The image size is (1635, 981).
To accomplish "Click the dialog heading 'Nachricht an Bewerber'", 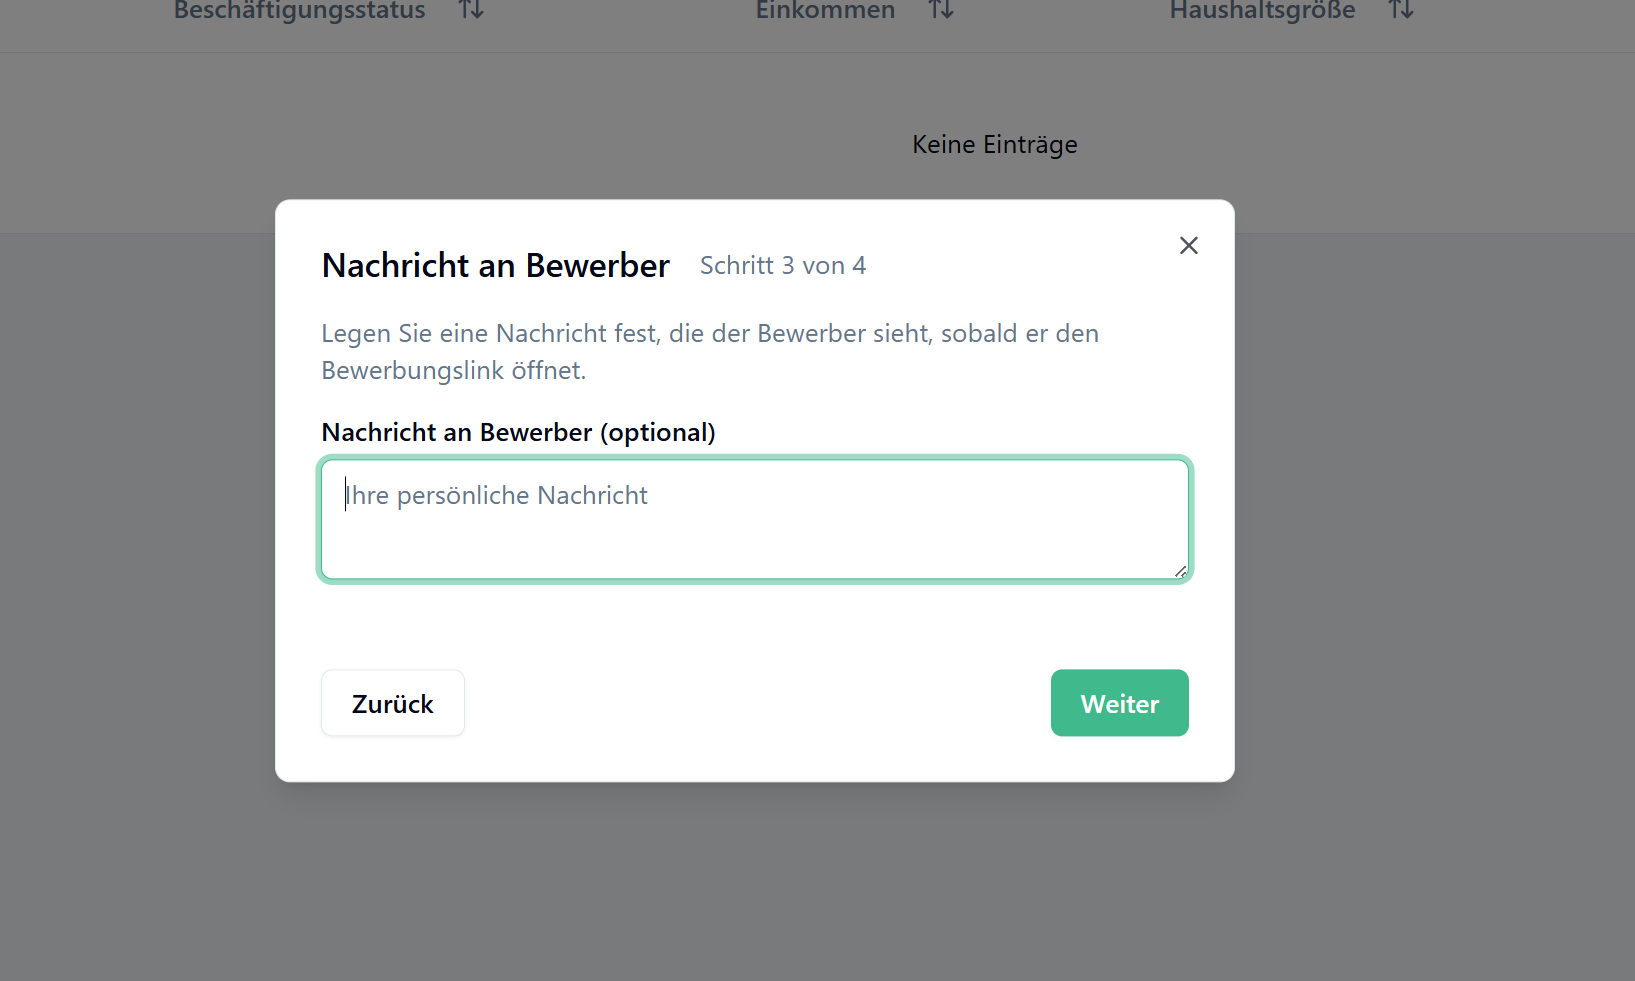I will pyautogui.click(x=495, y=266).
